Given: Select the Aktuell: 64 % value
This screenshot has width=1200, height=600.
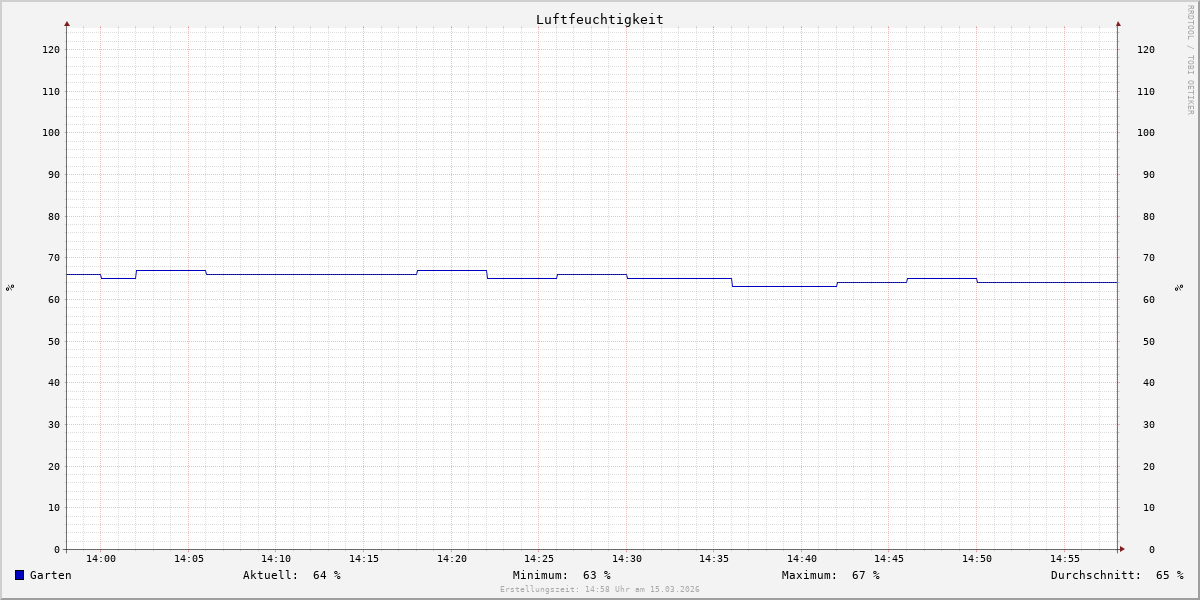Looking at the screenshot, I should pos(292,575).
